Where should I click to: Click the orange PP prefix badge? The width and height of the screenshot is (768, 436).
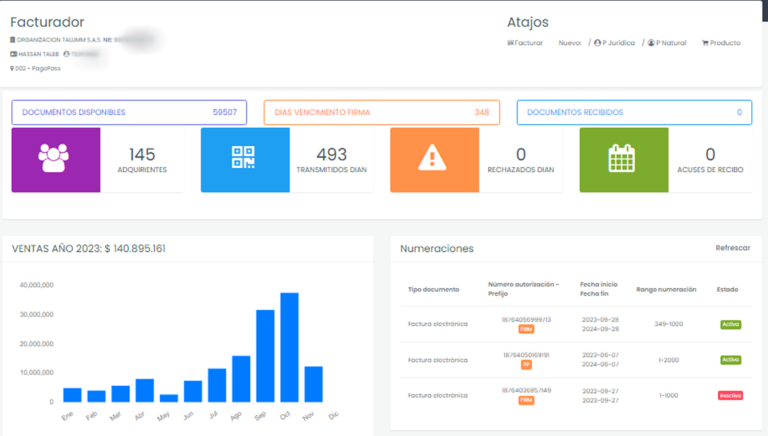[525, 365]
